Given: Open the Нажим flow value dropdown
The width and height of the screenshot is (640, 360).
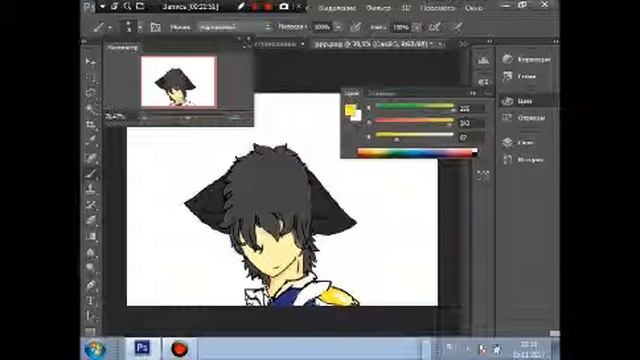Looking at the screenshot, I should pos(416,27).
